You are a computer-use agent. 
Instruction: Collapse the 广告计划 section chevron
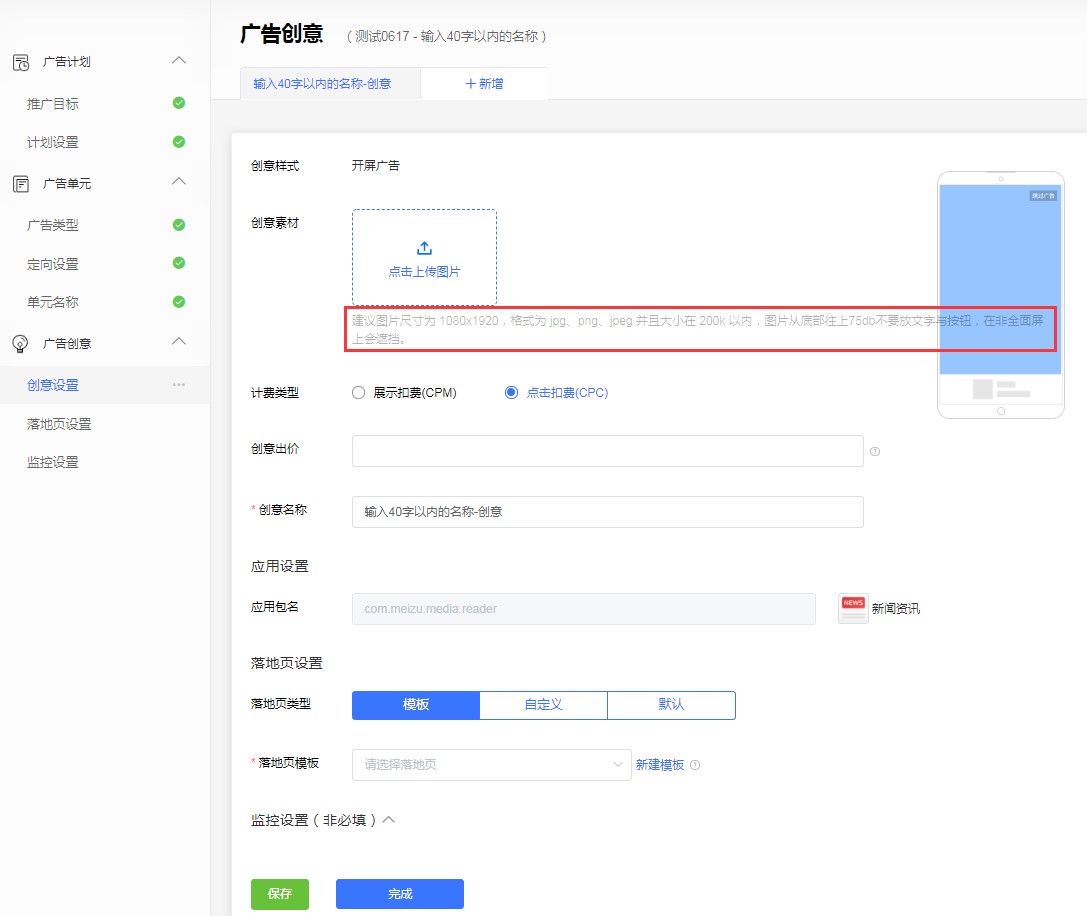click(180, 61)
